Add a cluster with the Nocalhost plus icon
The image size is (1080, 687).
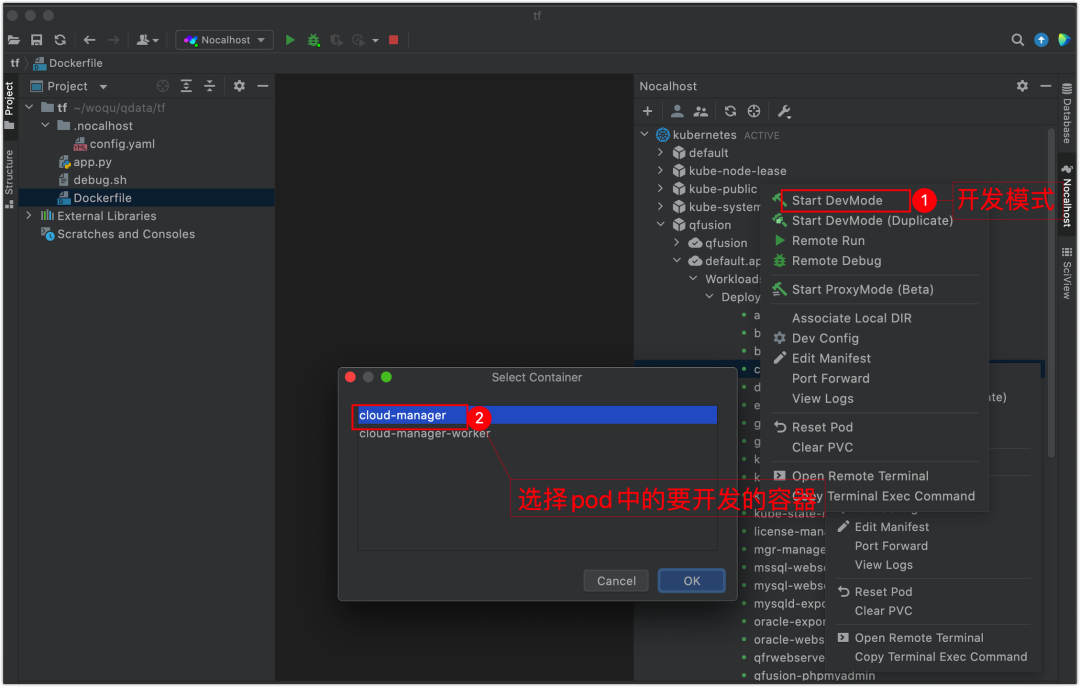pos(647,111)
